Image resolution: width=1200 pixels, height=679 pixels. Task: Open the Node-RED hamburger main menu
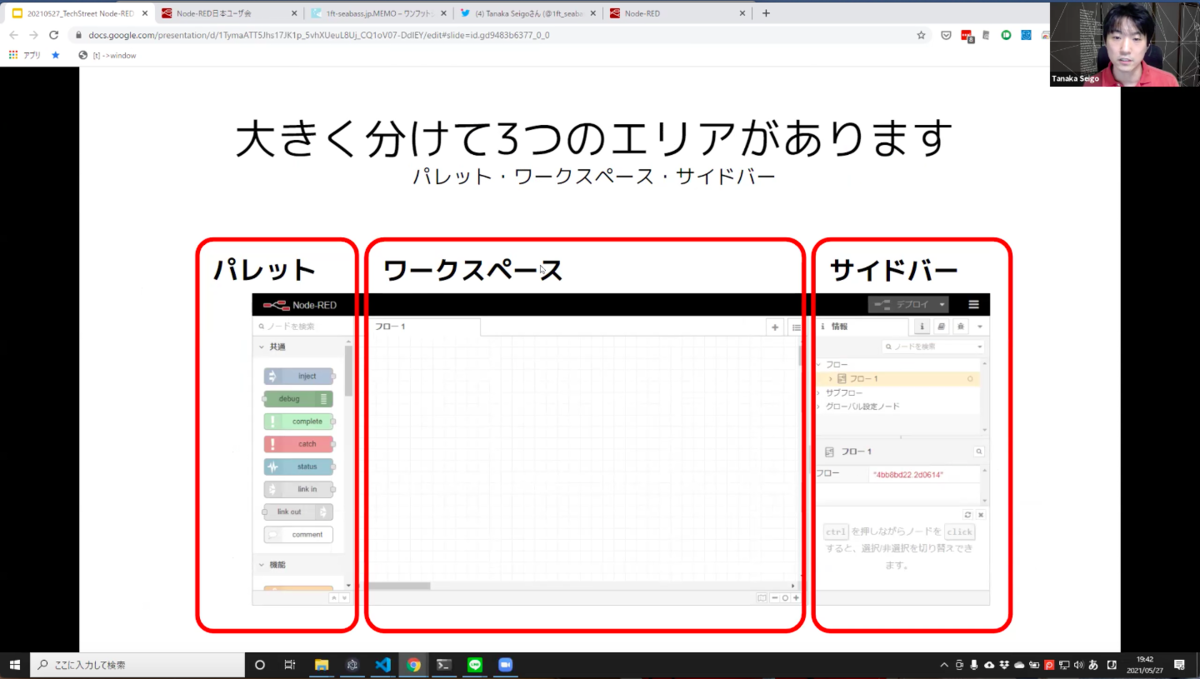coord(974,305)
